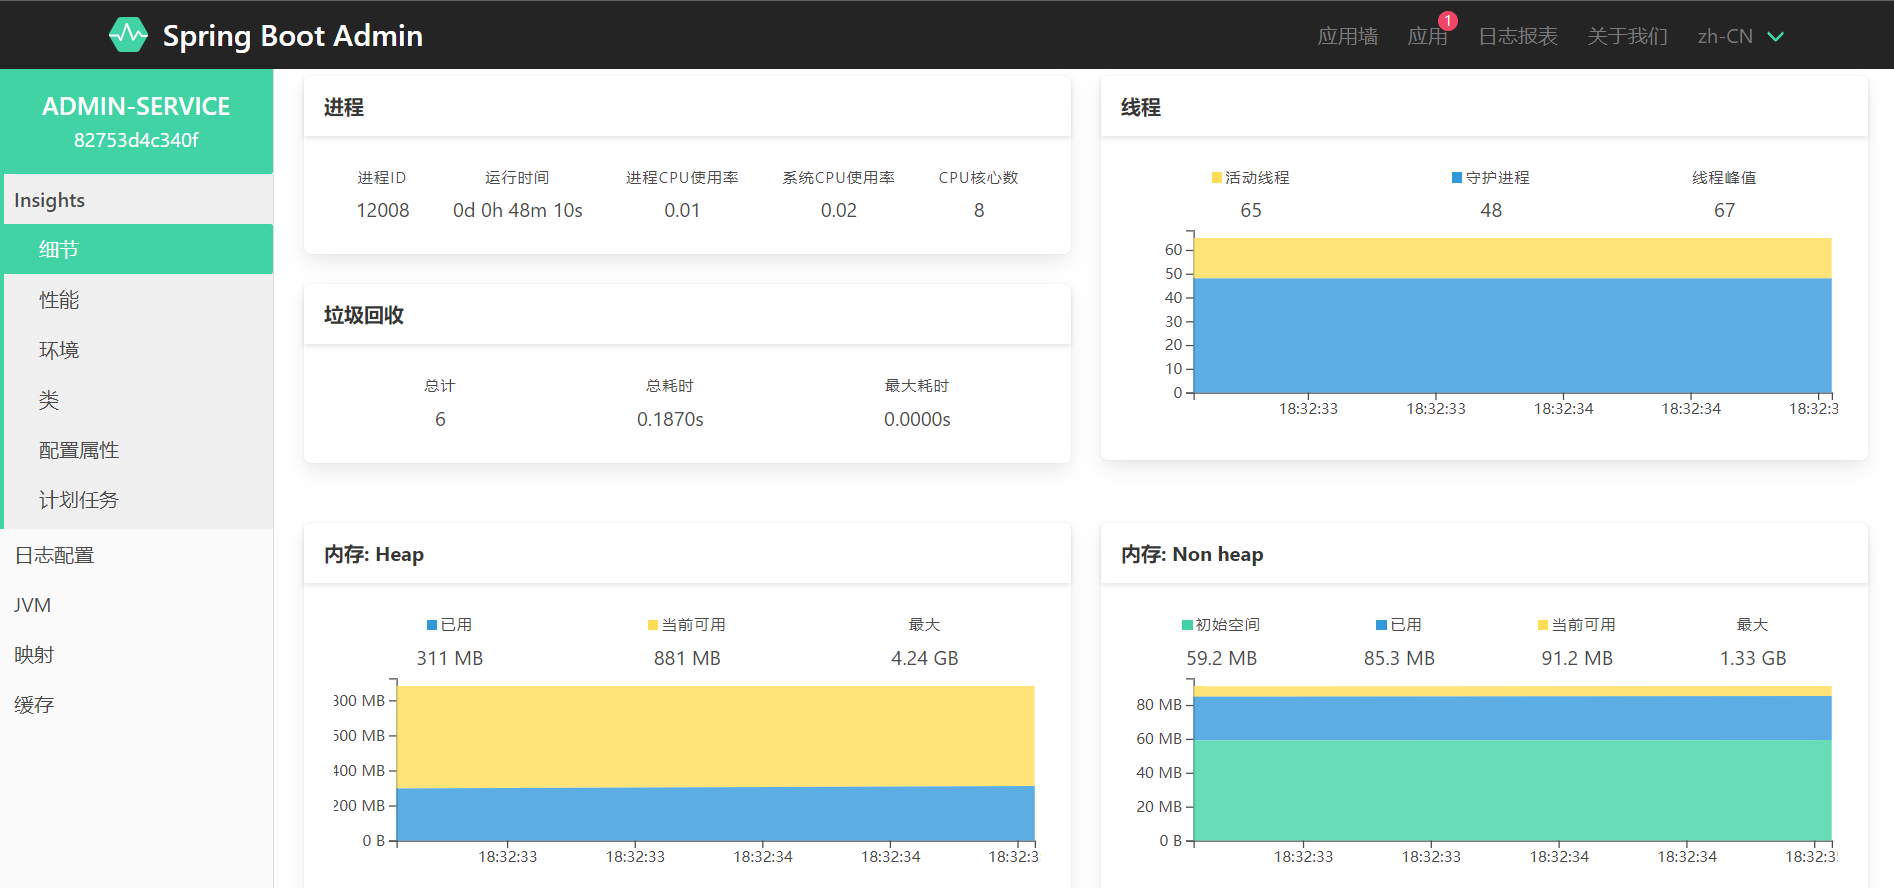Click the Spring Boot Admin heartbeat logo

tap(128, 35)
